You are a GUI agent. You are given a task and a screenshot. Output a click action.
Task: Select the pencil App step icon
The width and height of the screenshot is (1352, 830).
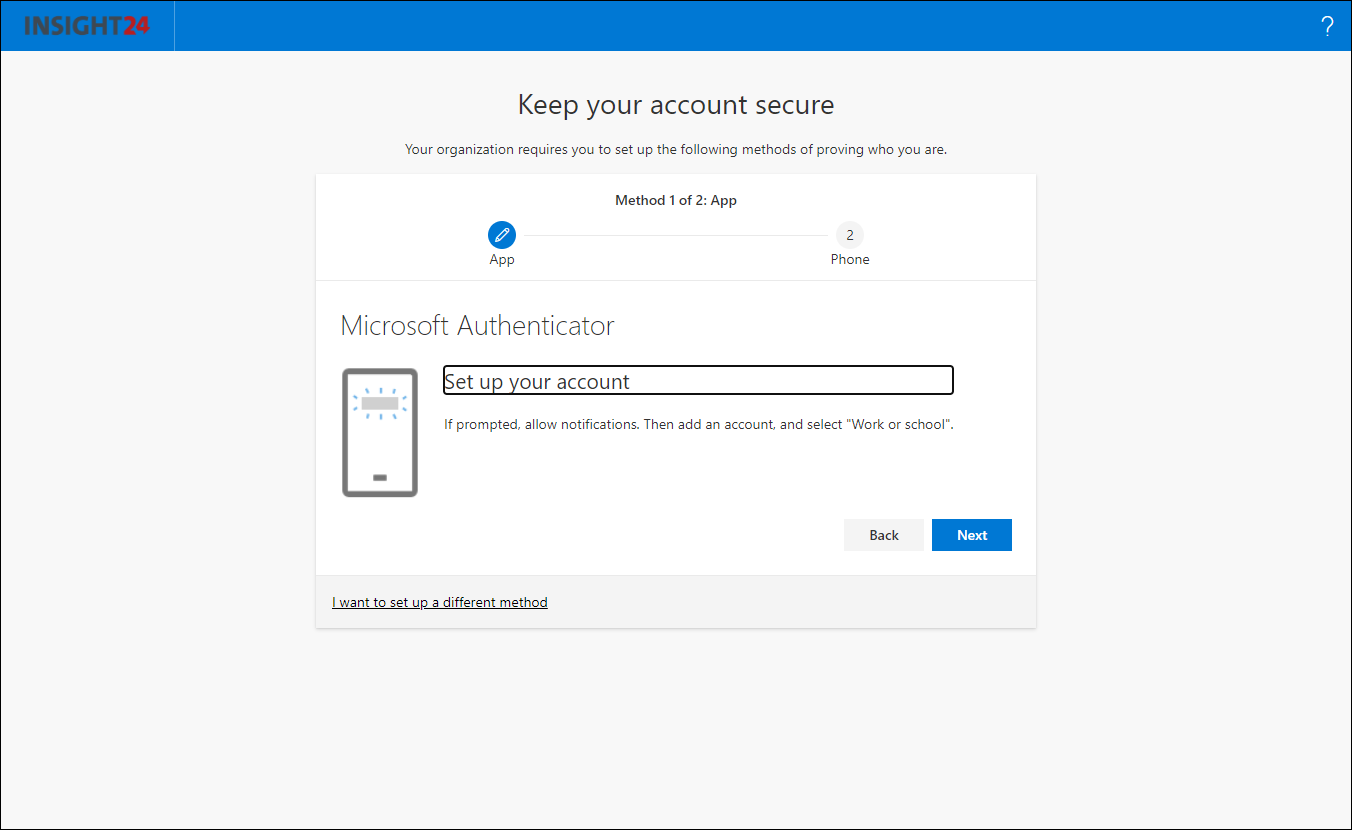pos(502,235)
